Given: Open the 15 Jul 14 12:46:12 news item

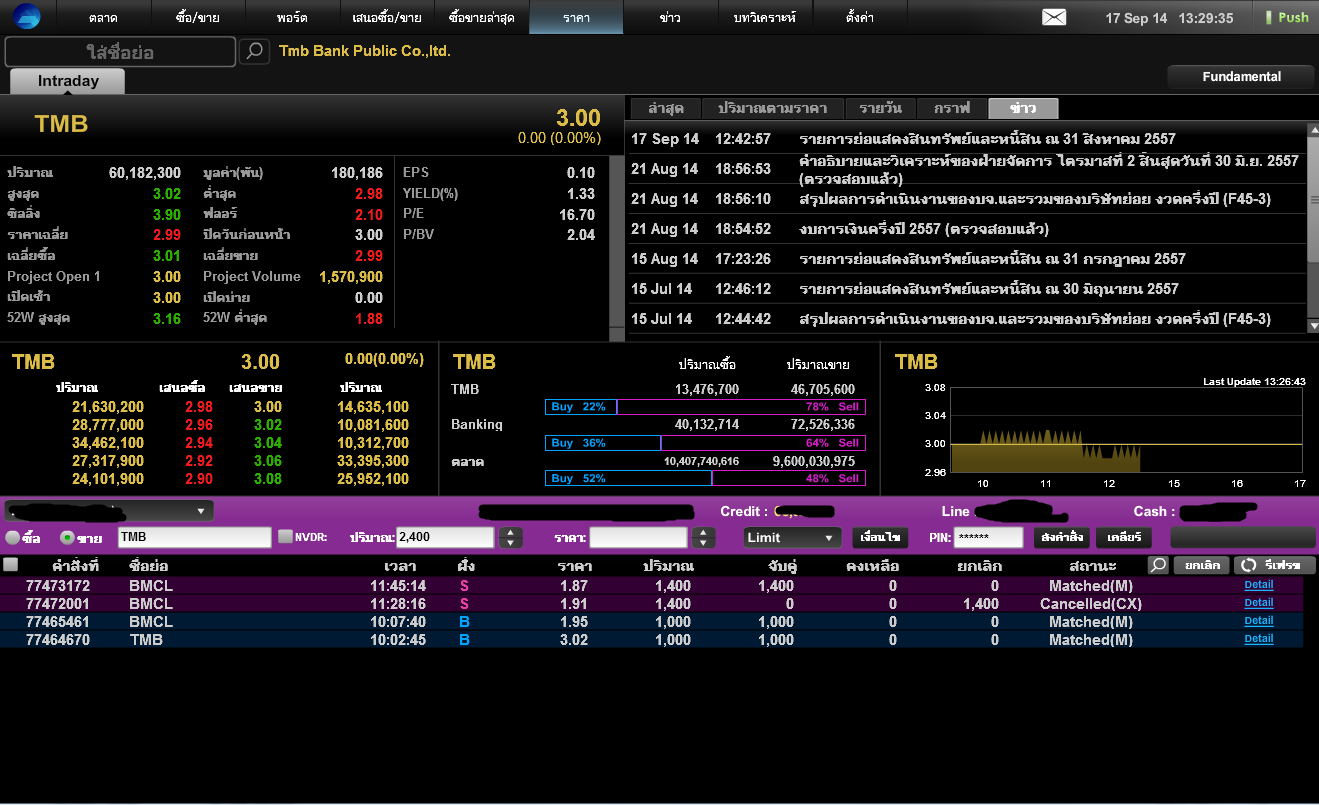Looking at the screenshot, I should (x=966, y=289).
